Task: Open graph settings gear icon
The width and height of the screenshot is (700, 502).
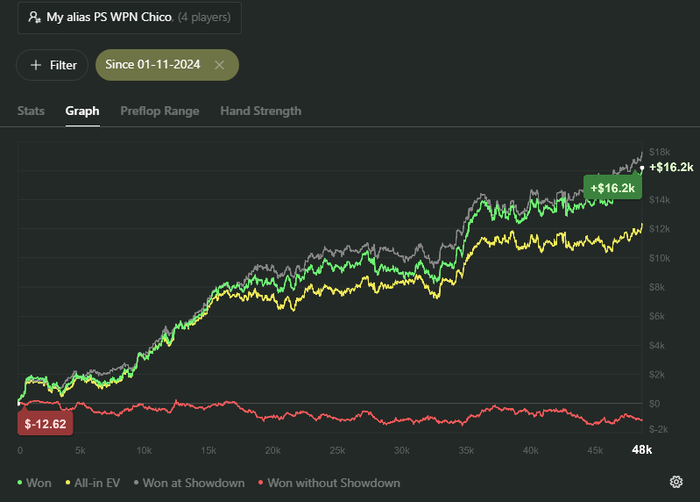Action: pyautogui.click(x=677, y=482)
